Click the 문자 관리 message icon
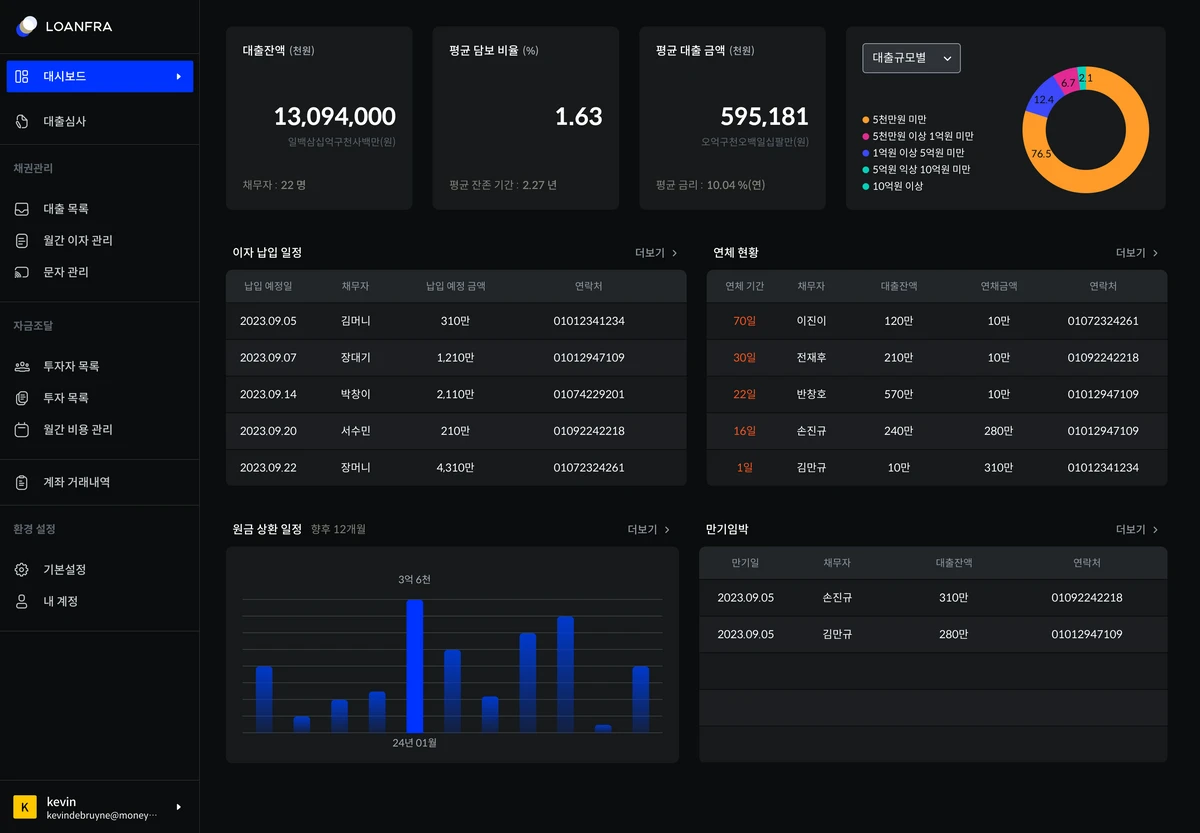Screen dimensions: 1200x833 tap(22, 272)
